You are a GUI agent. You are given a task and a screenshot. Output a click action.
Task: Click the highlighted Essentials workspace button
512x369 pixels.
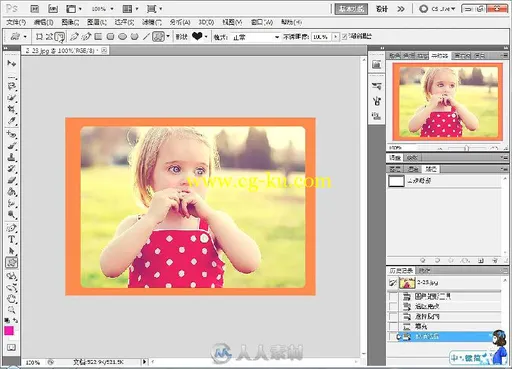tap(351, 9)
